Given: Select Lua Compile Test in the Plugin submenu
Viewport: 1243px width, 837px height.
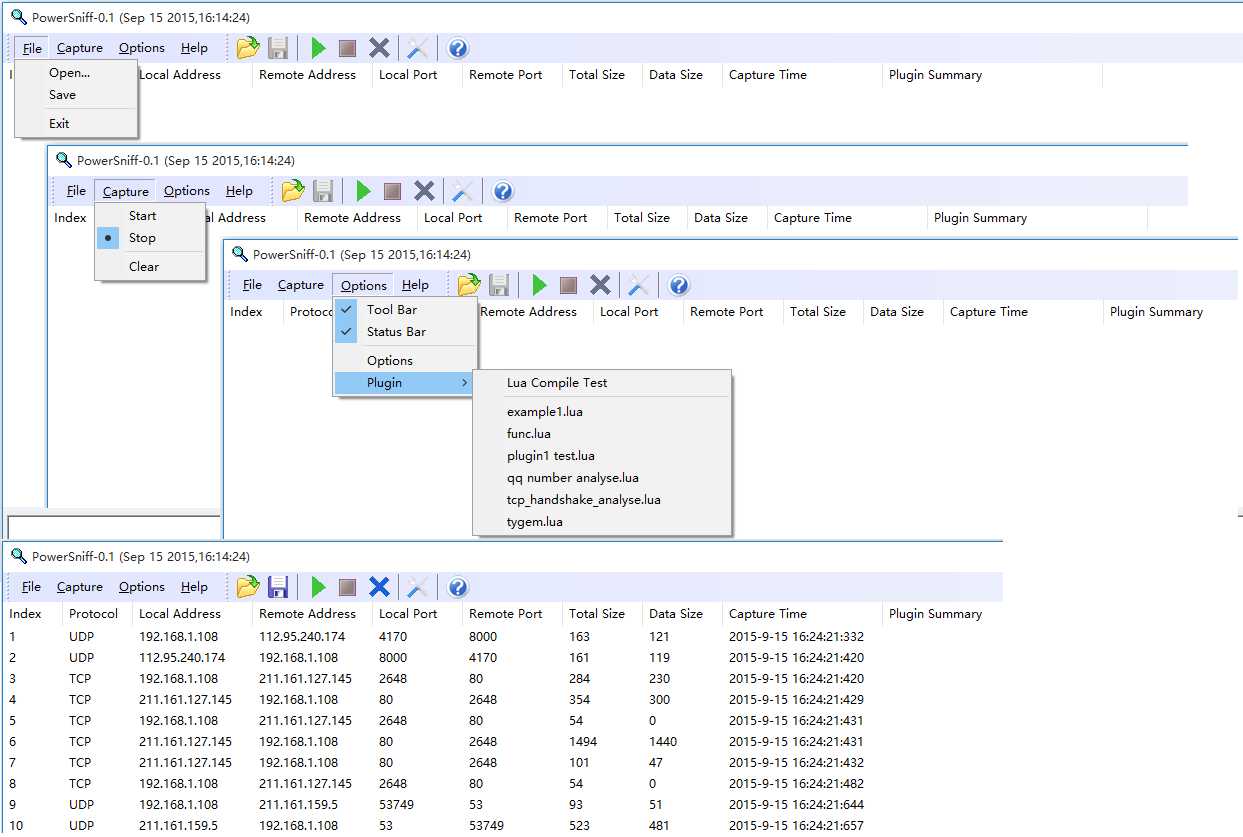Looking at the screenshot, I should (x=602, y=383).
